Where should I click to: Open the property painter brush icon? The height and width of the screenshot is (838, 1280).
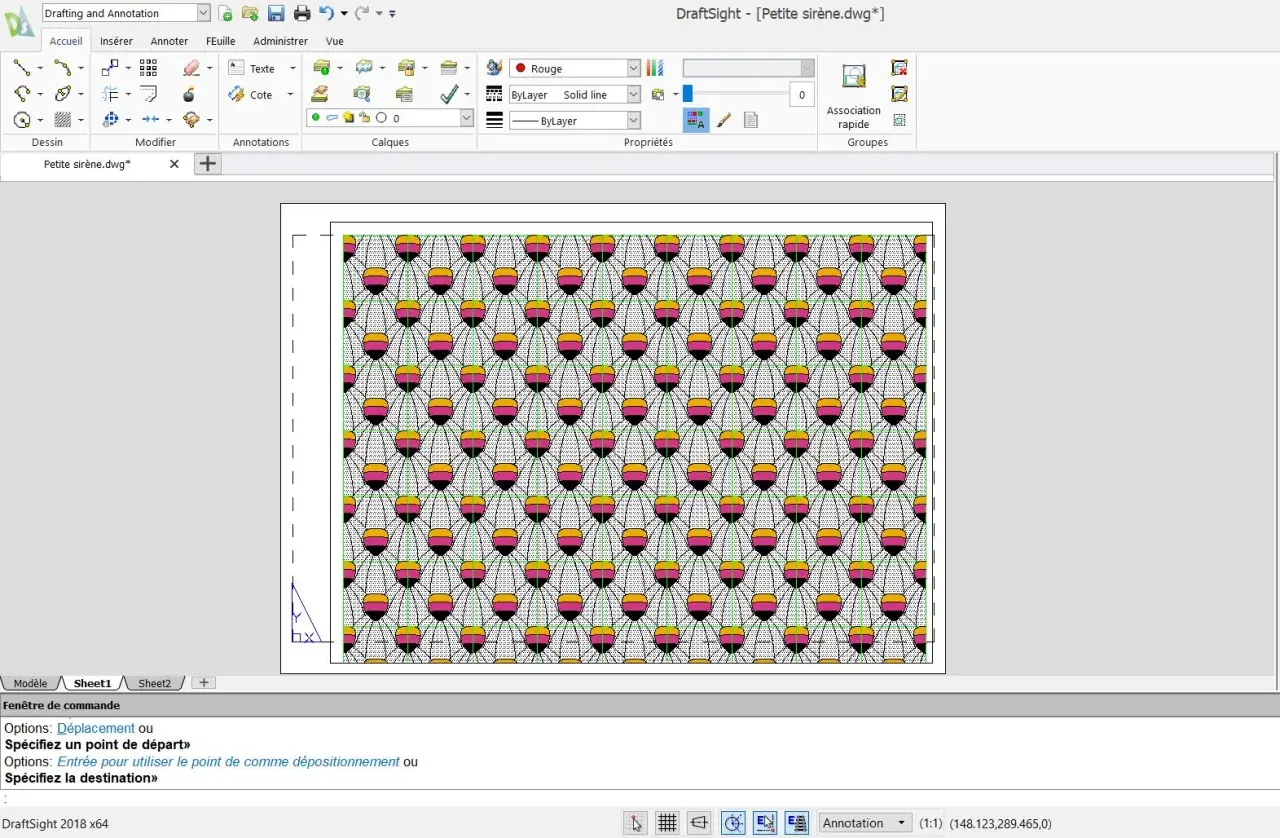724,120
